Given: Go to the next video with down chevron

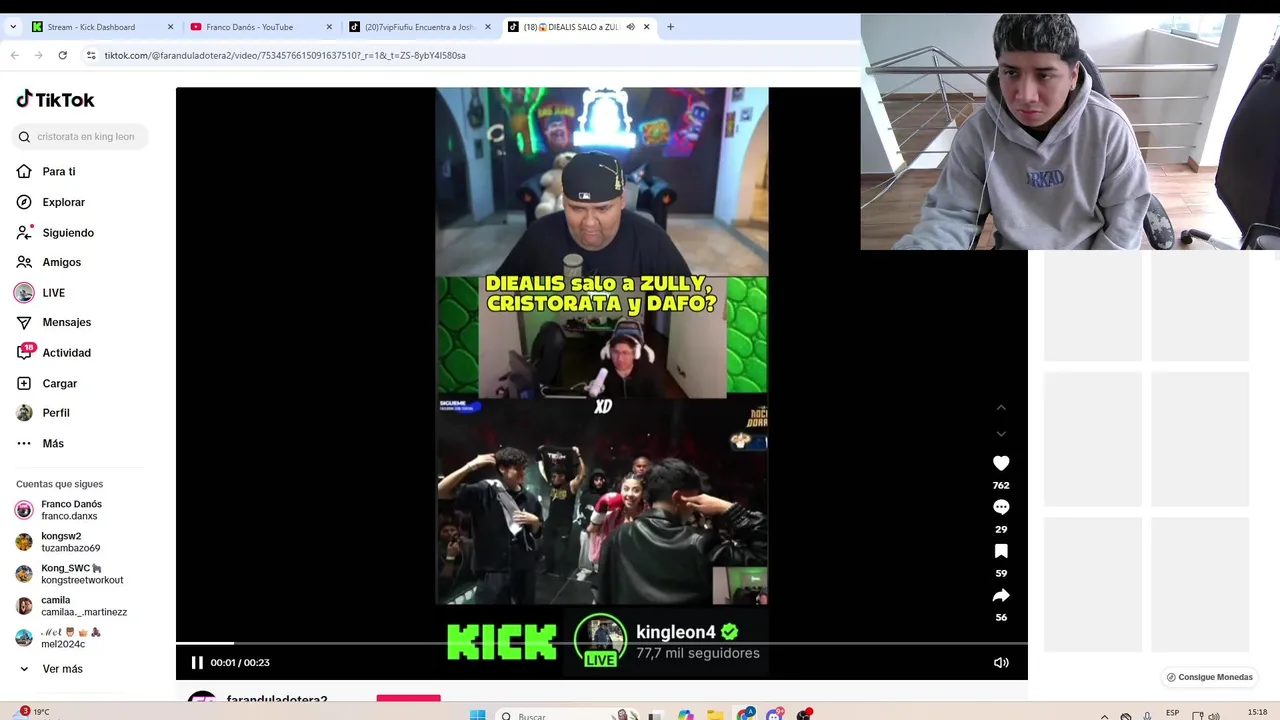Looking at the screenshot, I should click(x=1001, y=434).
